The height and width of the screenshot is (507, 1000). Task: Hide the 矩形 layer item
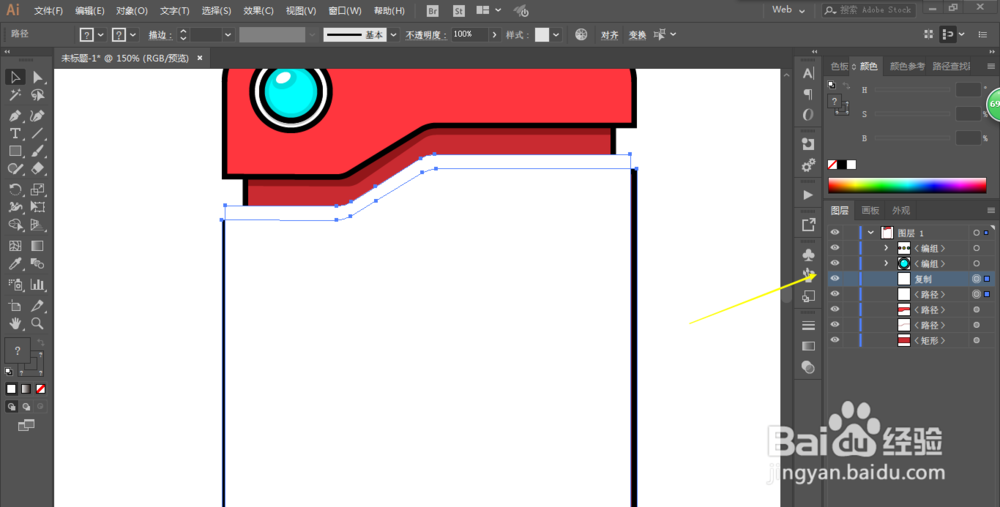[x=835, y=340]
